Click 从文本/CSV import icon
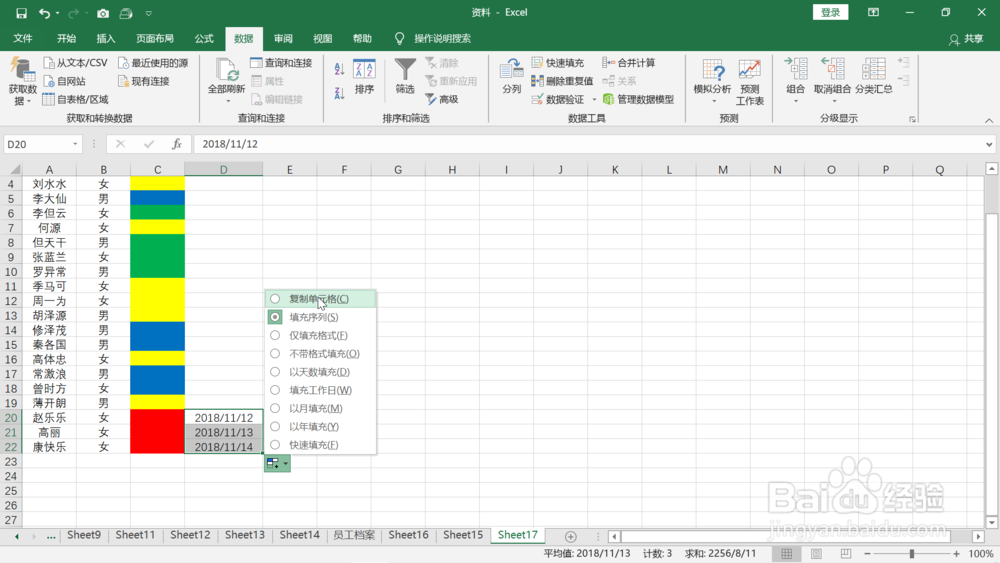The width and height of the screenshot is (1000, 563). (49, 62)
